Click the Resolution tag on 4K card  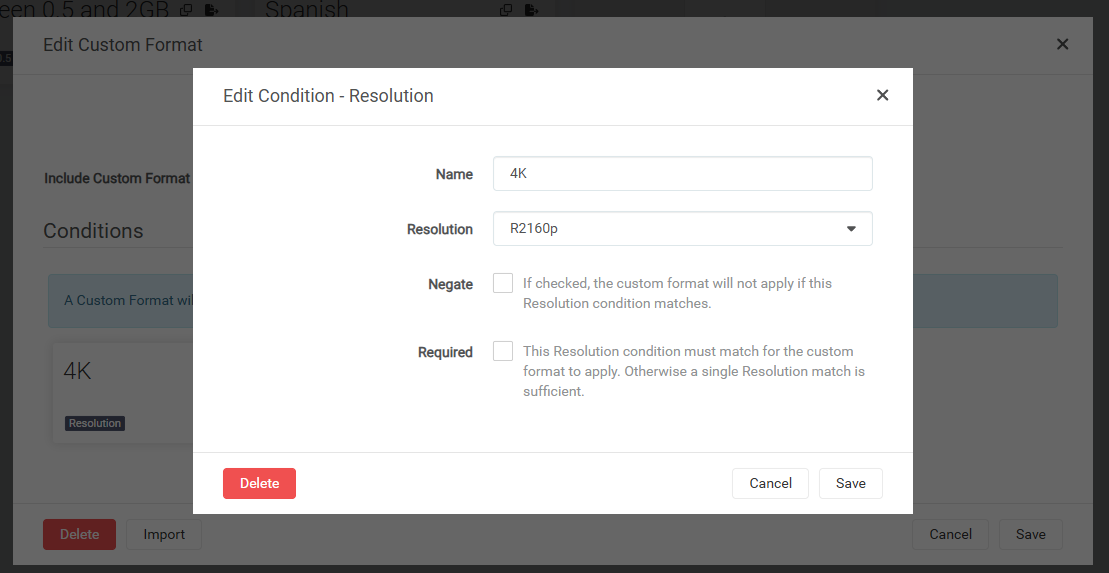[95, 423]
